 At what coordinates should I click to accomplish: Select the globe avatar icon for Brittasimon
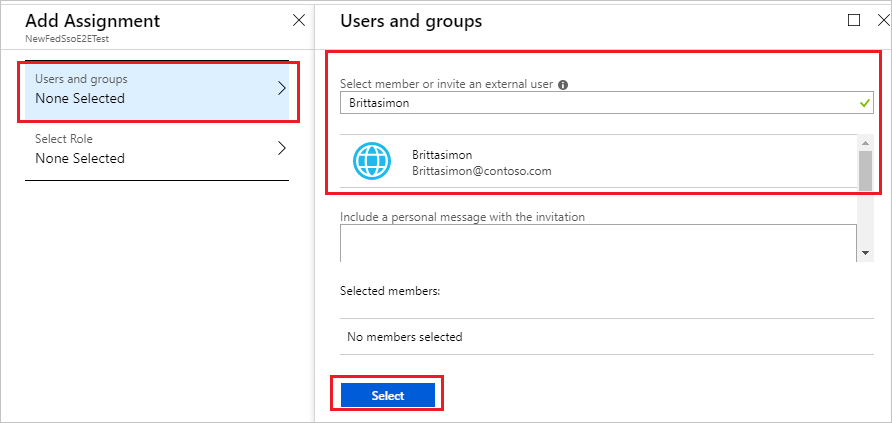point(370,161)
